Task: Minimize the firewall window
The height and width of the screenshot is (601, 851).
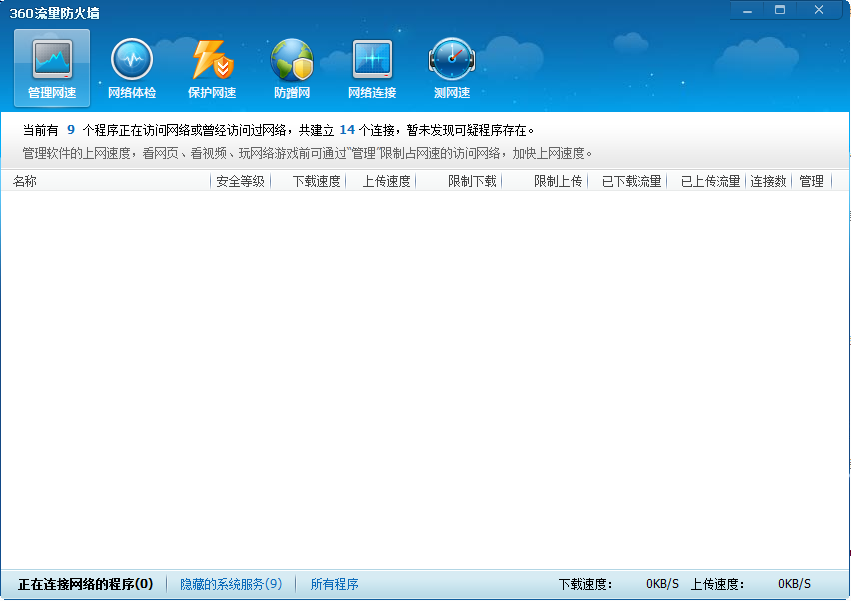Action: (x=747, y=10)
